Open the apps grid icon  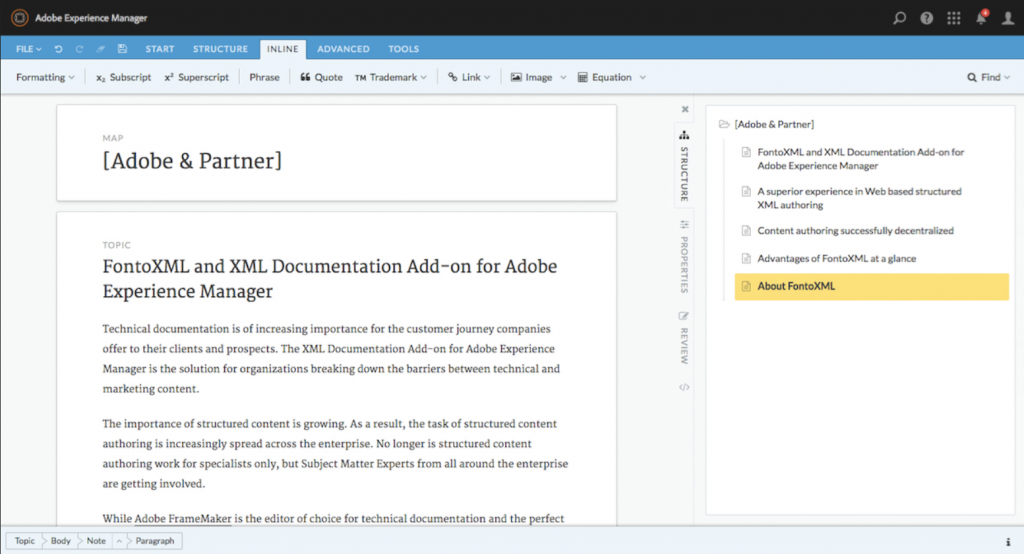pos(954,18)
